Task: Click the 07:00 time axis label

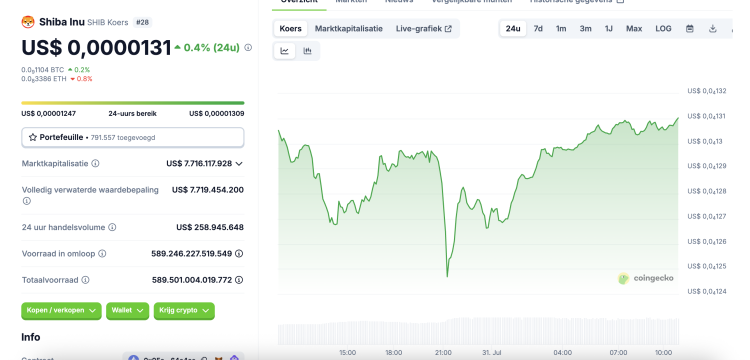Action: coord(619,353)
